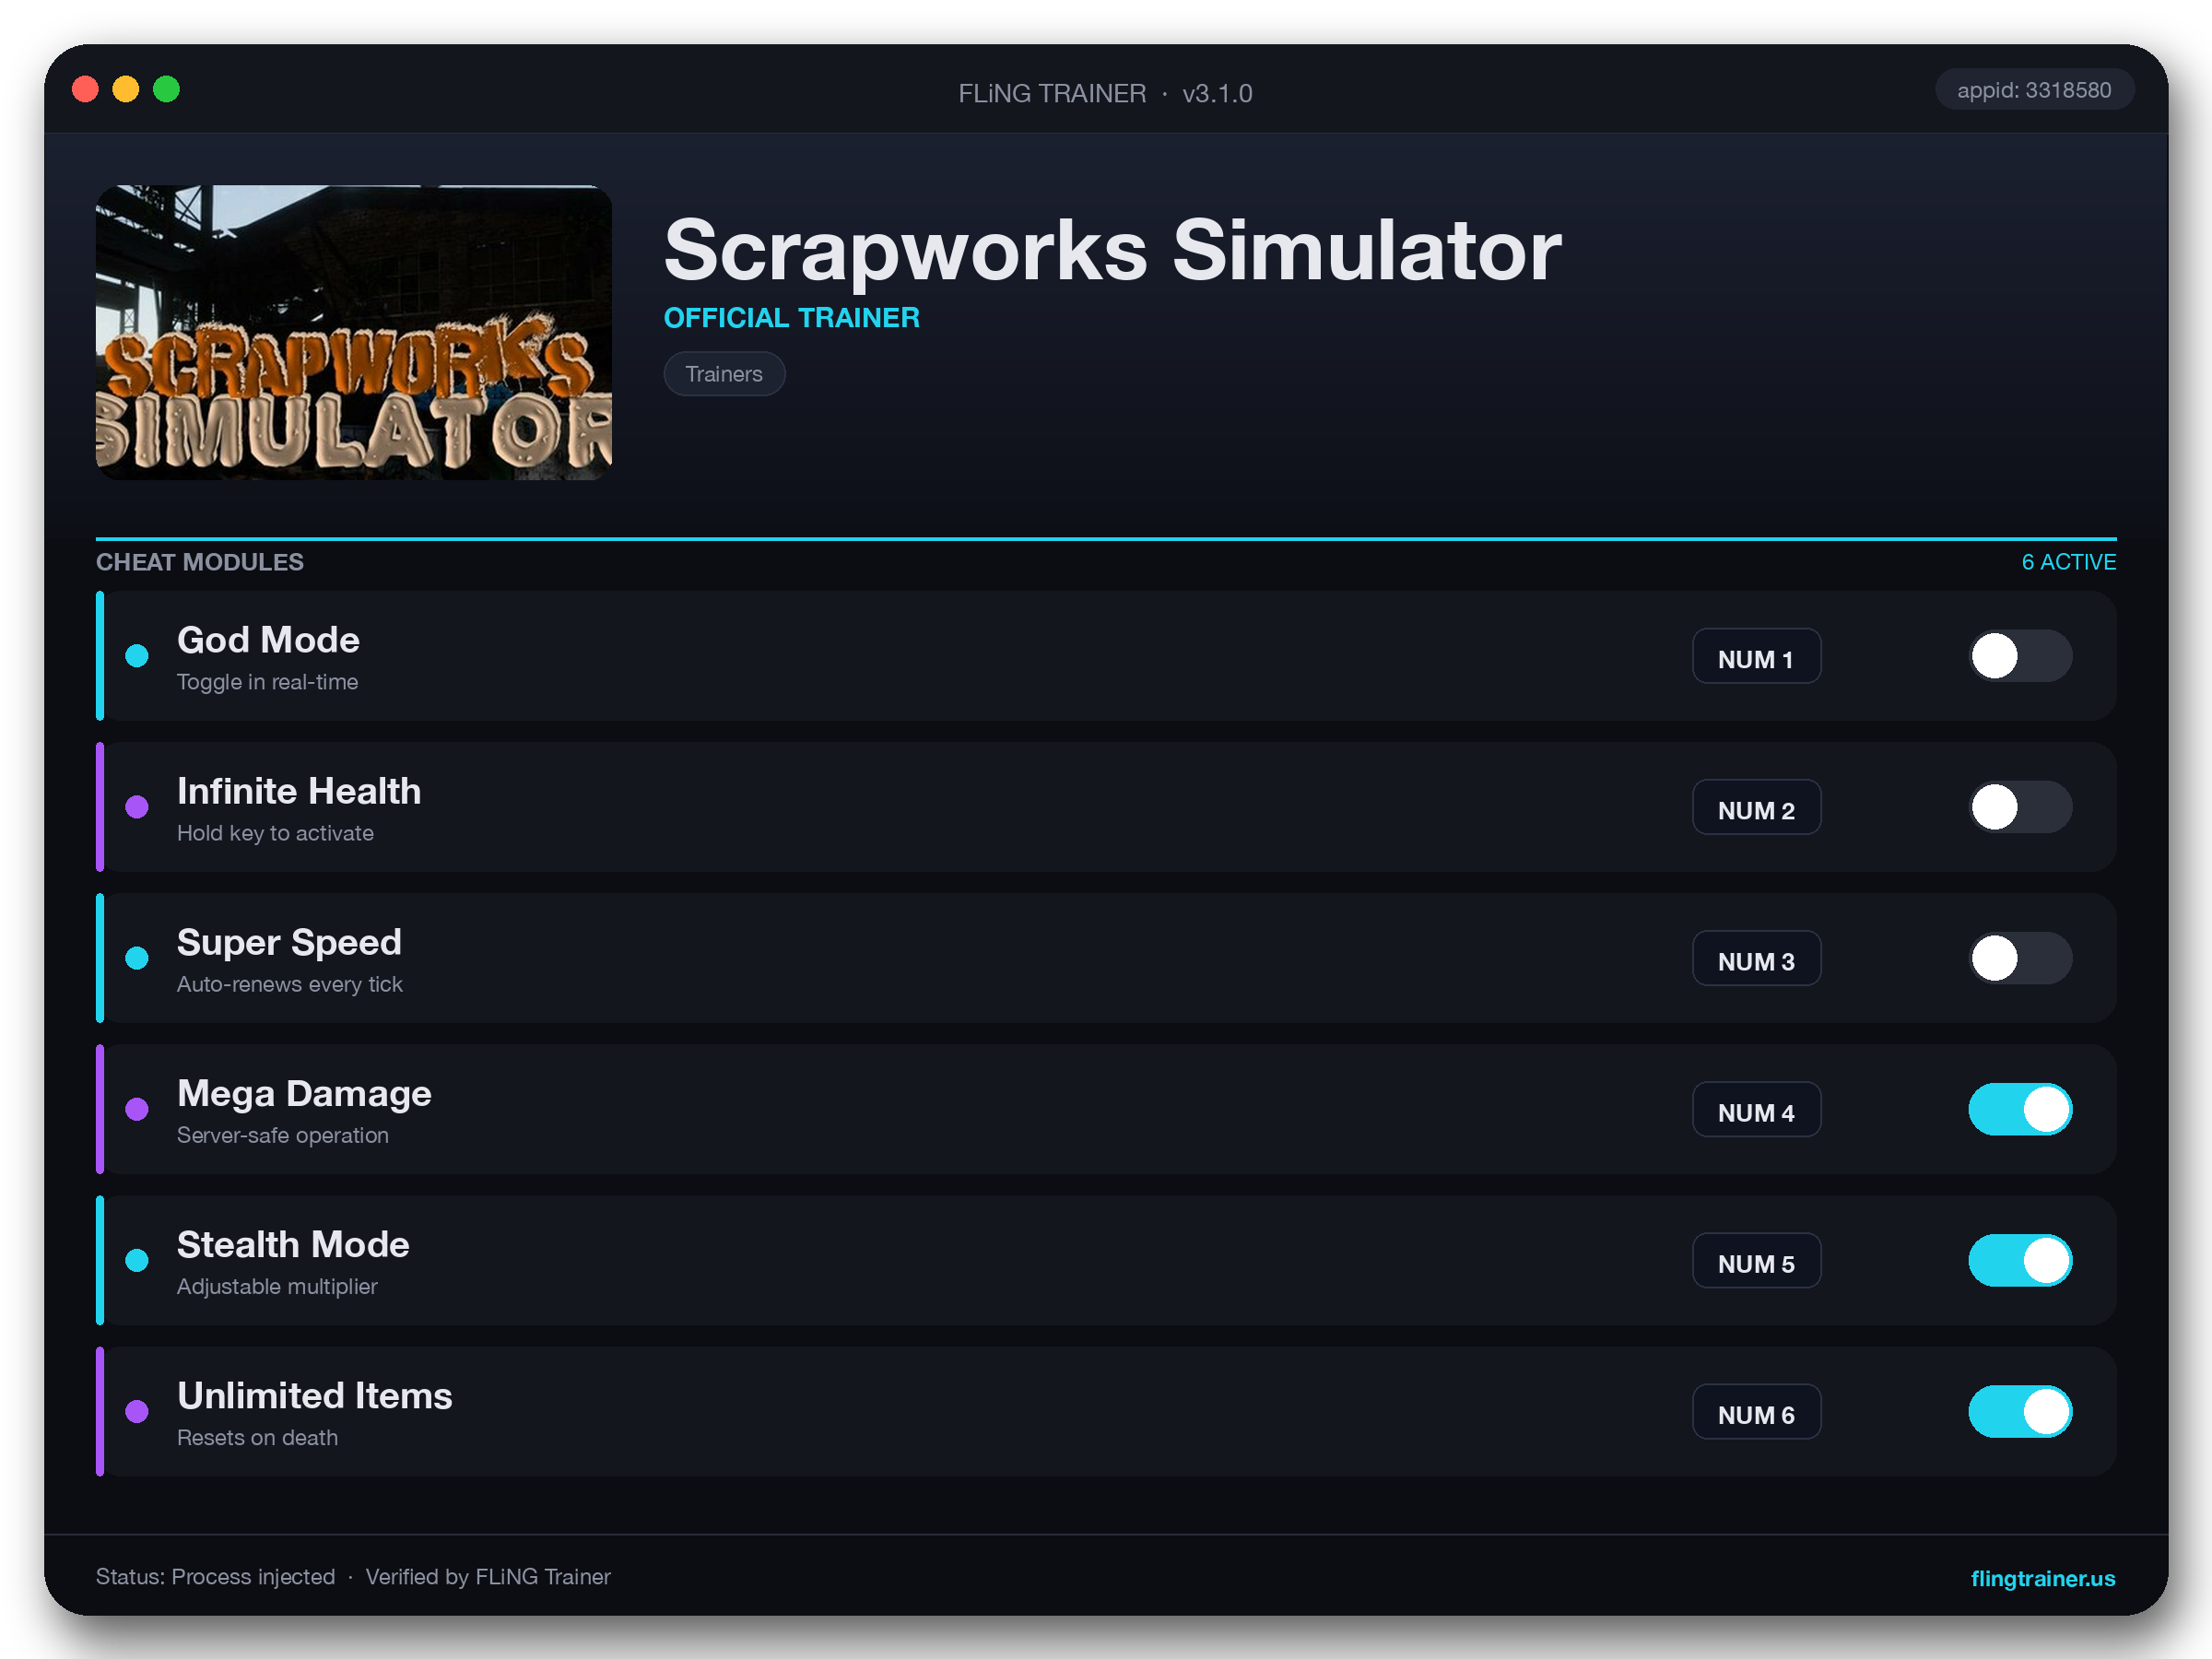Click the 'Status: Process injected' text
The height and width of the screenshot is (1659, 2212).
[x=215, y=1577]
